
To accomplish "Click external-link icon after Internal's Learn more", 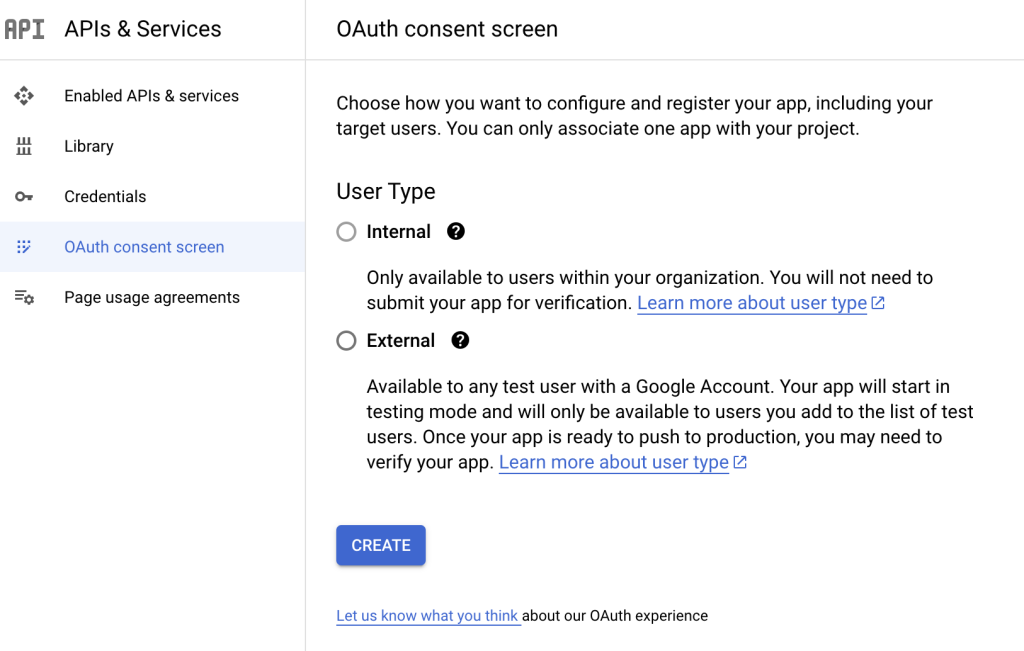I will (x=878, y=303).
